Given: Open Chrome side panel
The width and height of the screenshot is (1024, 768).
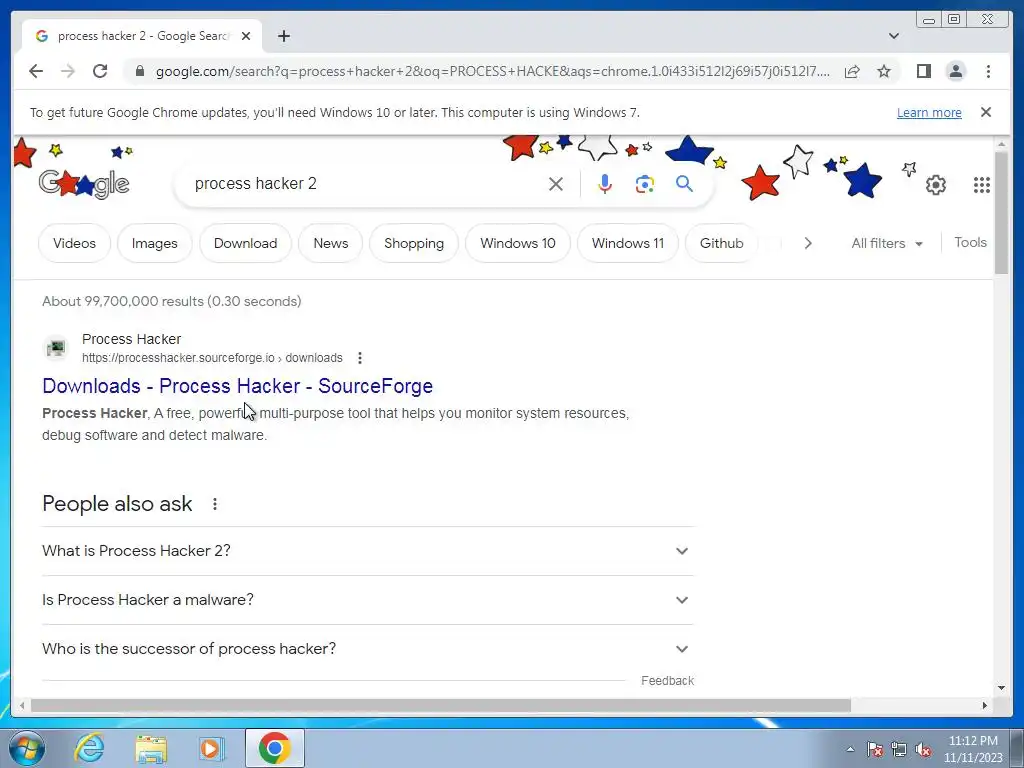Looking at the screenshot, I should (x=923, y=71).
